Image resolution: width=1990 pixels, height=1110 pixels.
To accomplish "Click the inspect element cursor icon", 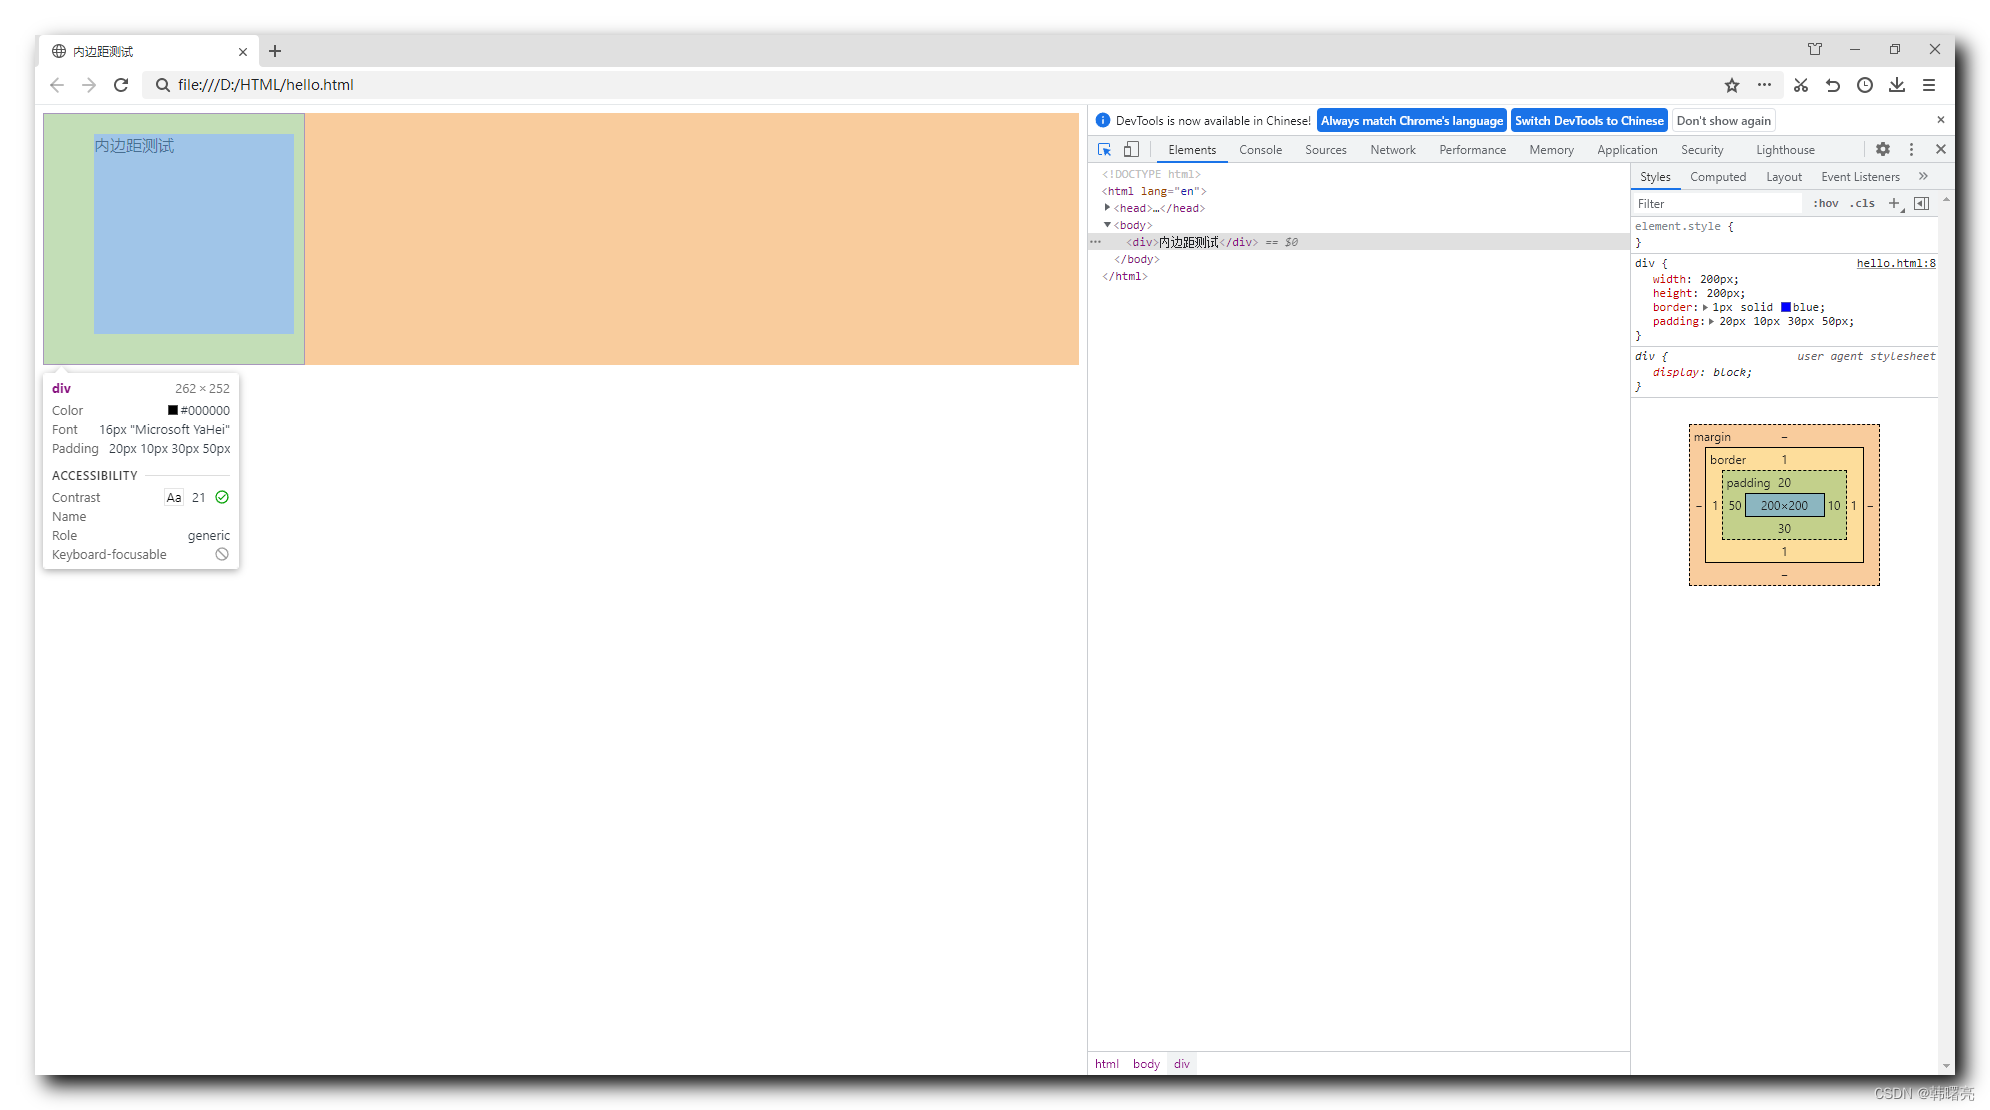I will click(x=1107, y=149).
